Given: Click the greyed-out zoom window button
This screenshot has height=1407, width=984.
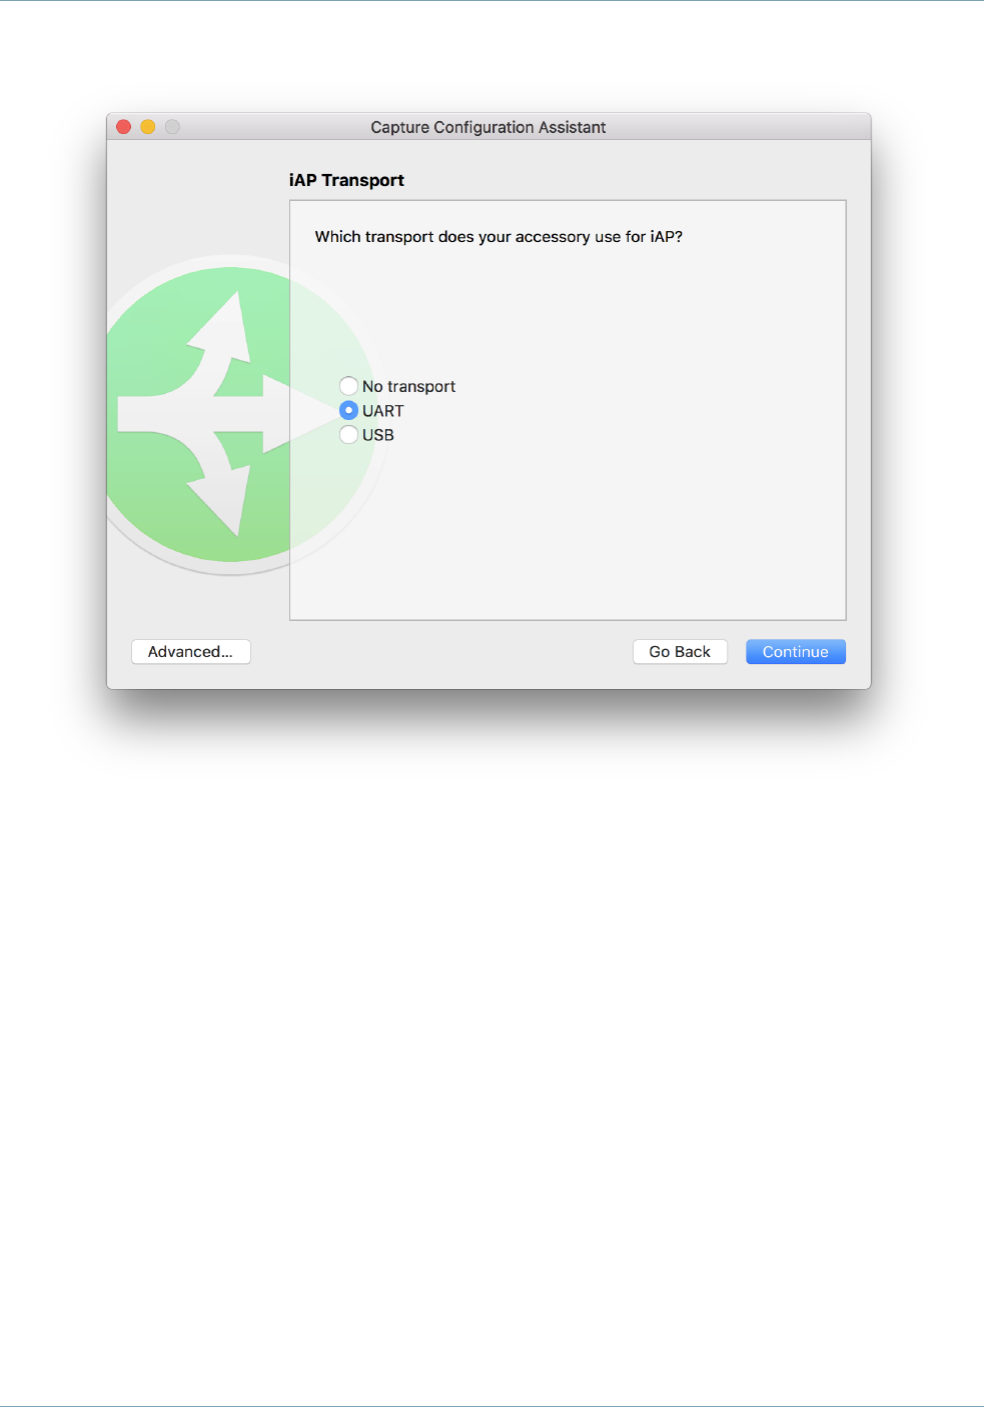Looking at the screenshot, I should 172,127.
